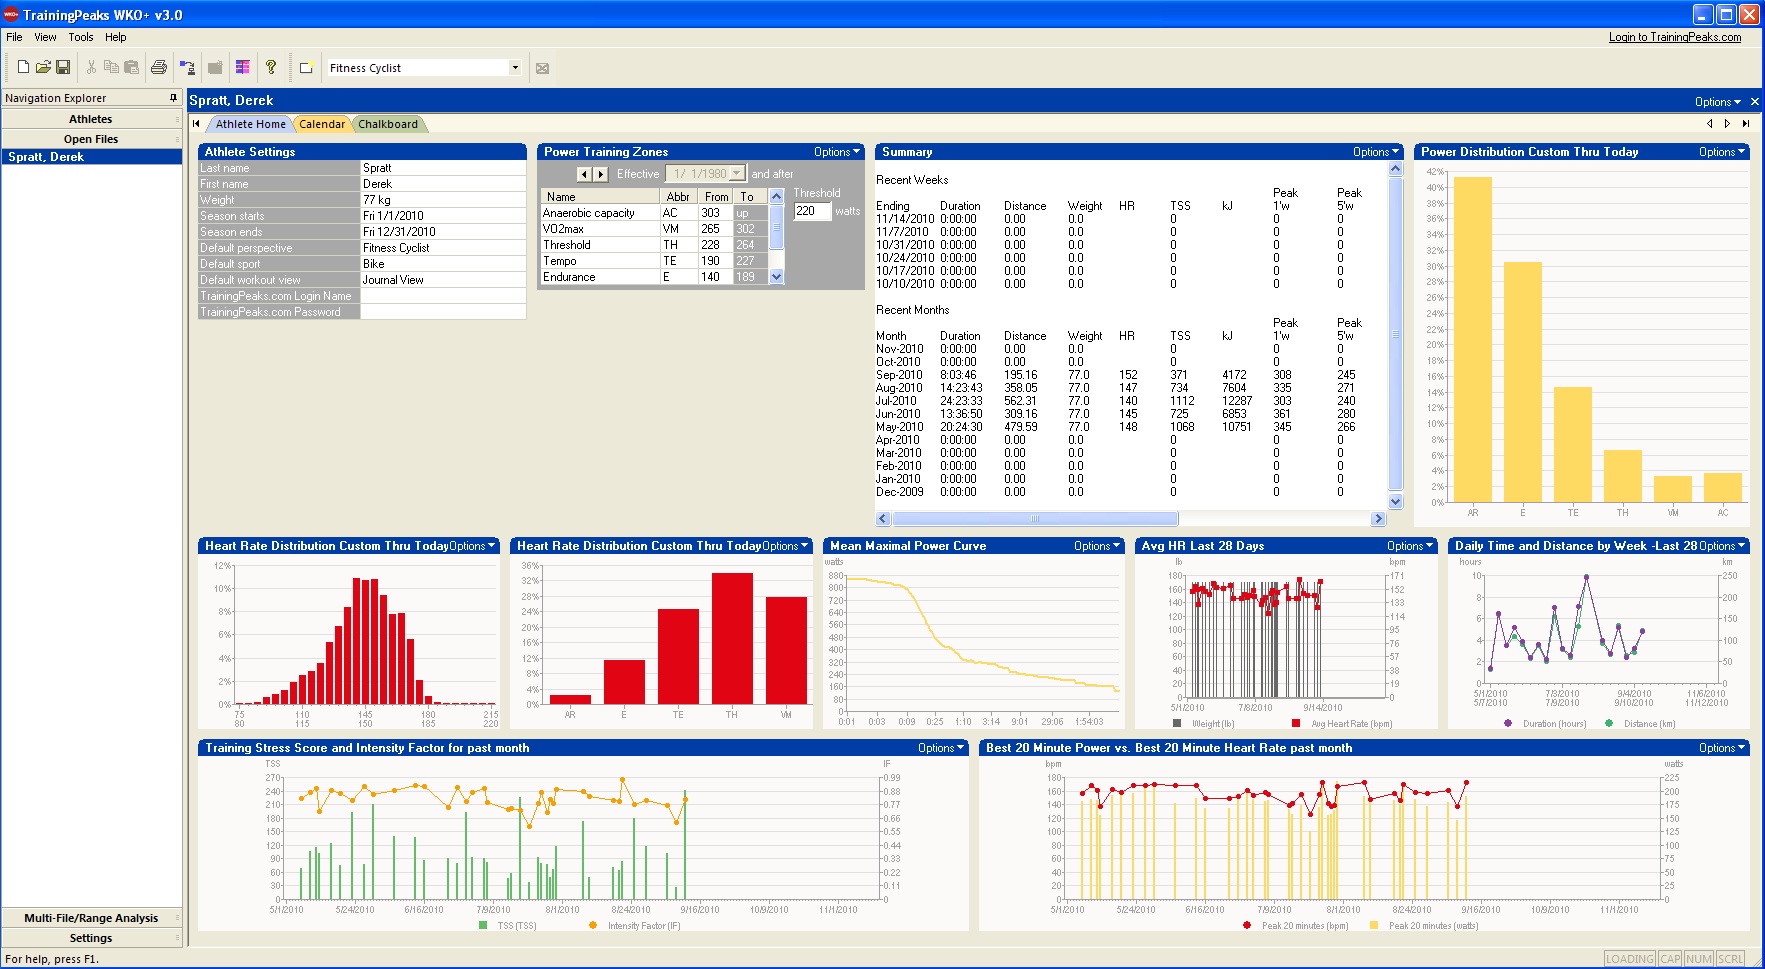This screenshot has width=1765, height=969.
Task: Click TrainingPeaks.com Login Name value field
Action: [x=443, y=296]
